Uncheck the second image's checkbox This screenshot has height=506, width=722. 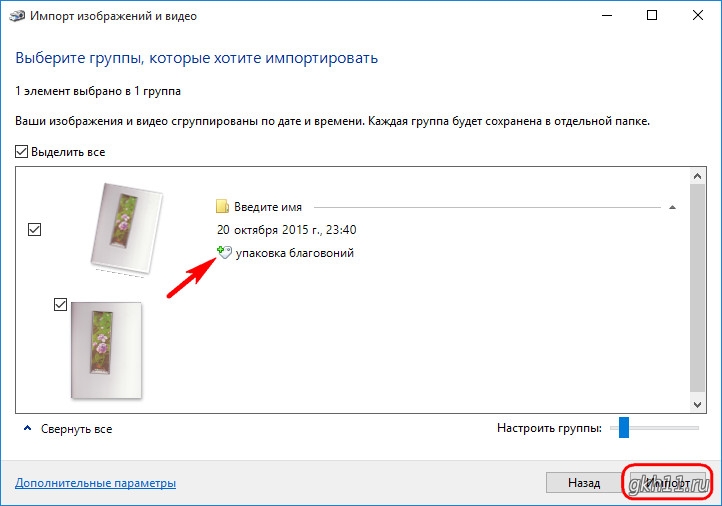pos(60,305)
